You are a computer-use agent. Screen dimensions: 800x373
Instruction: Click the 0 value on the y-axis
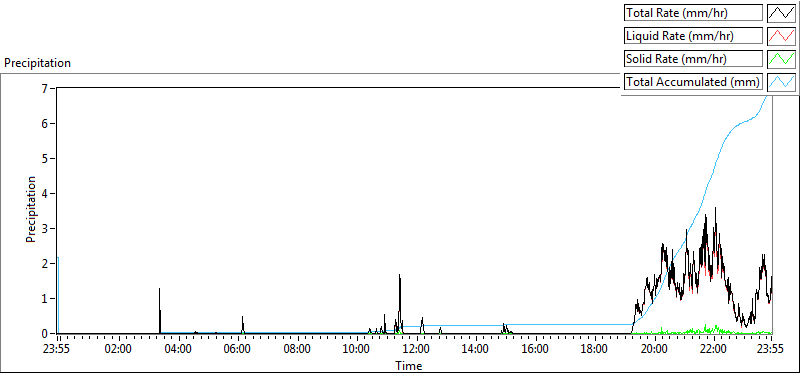coord(44,333)
